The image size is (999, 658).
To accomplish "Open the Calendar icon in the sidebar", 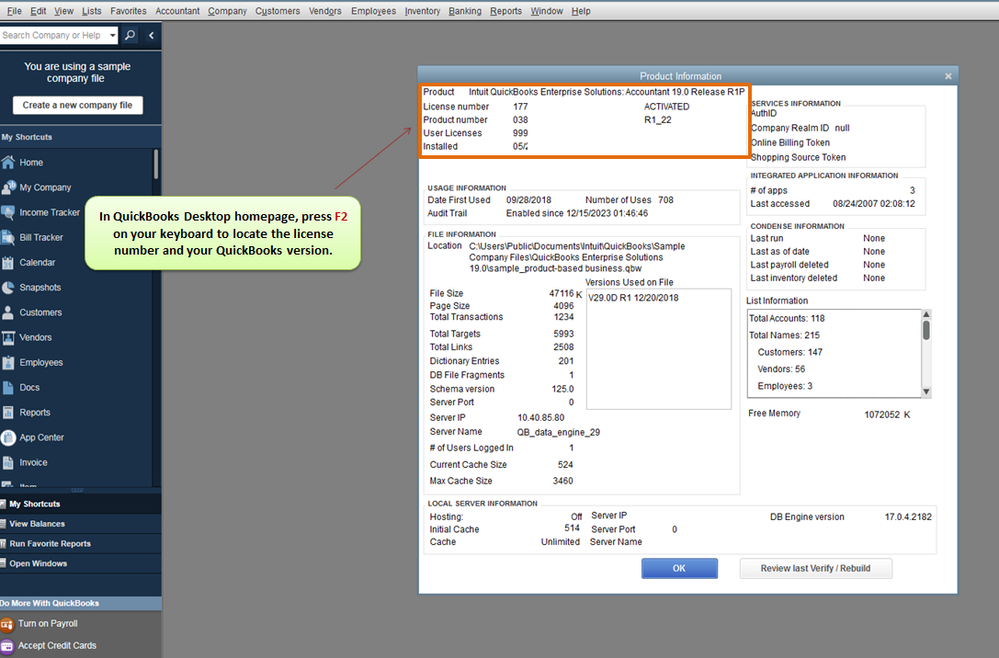I will tap(8, 262).
